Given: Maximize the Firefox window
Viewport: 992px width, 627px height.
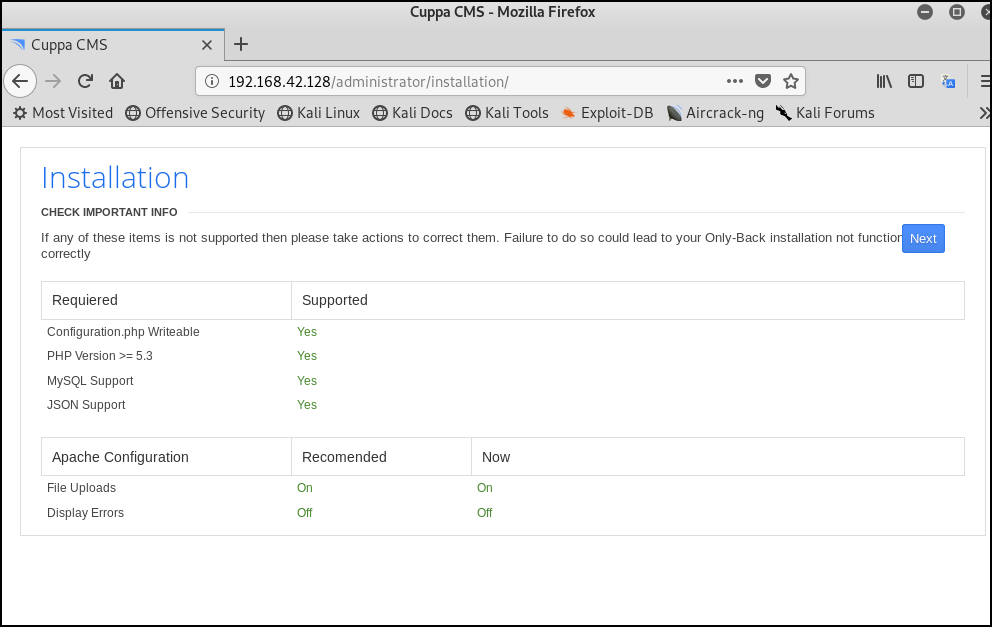Looking at the screenshot, I should [957, 12].
